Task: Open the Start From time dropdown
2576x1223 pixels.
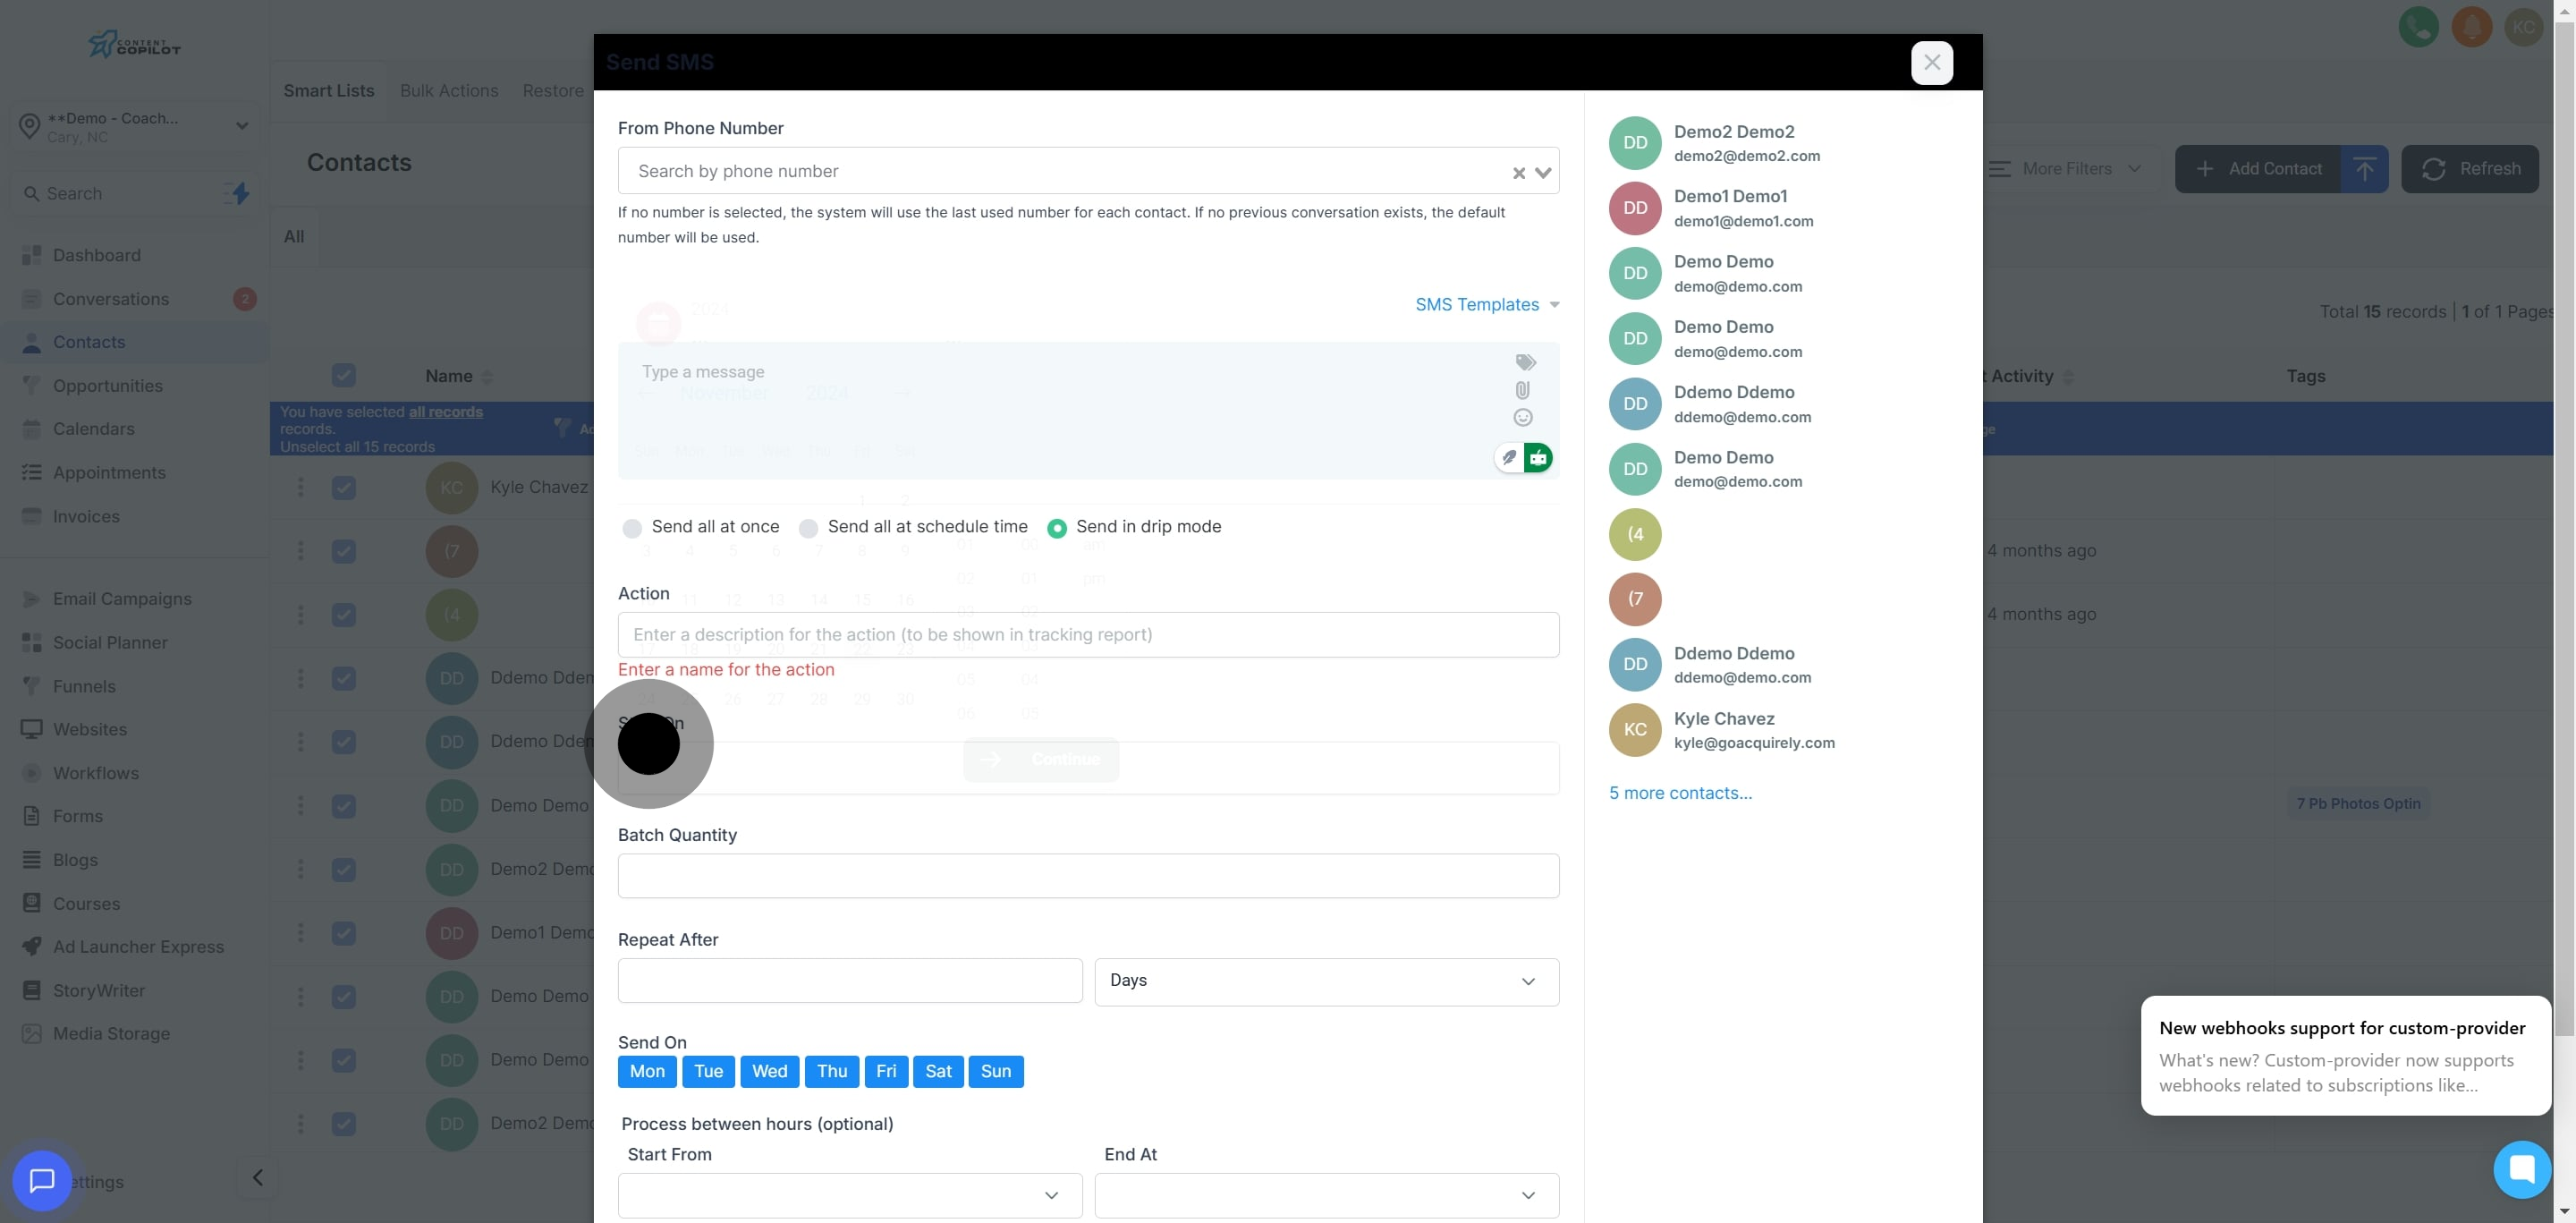Action: tap(849, 1195)
